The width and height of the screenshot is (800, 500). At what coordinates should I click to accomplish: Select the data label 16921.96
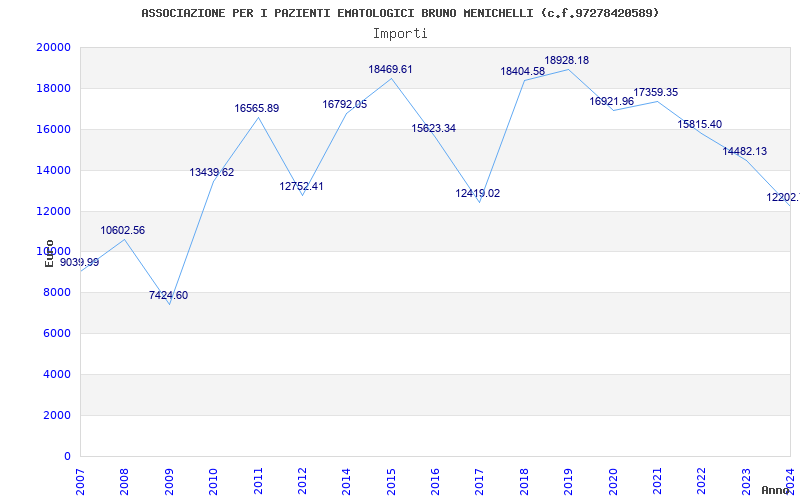click(x=612, y=101)
